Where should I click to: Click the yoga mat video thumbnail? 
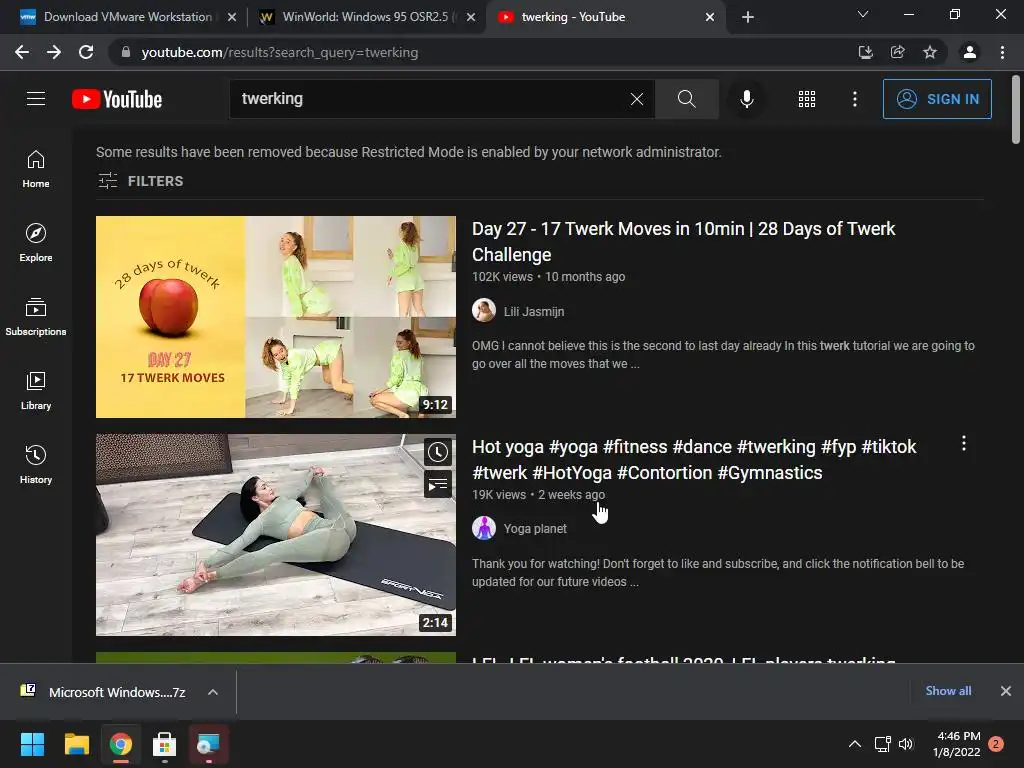(276, 535)
